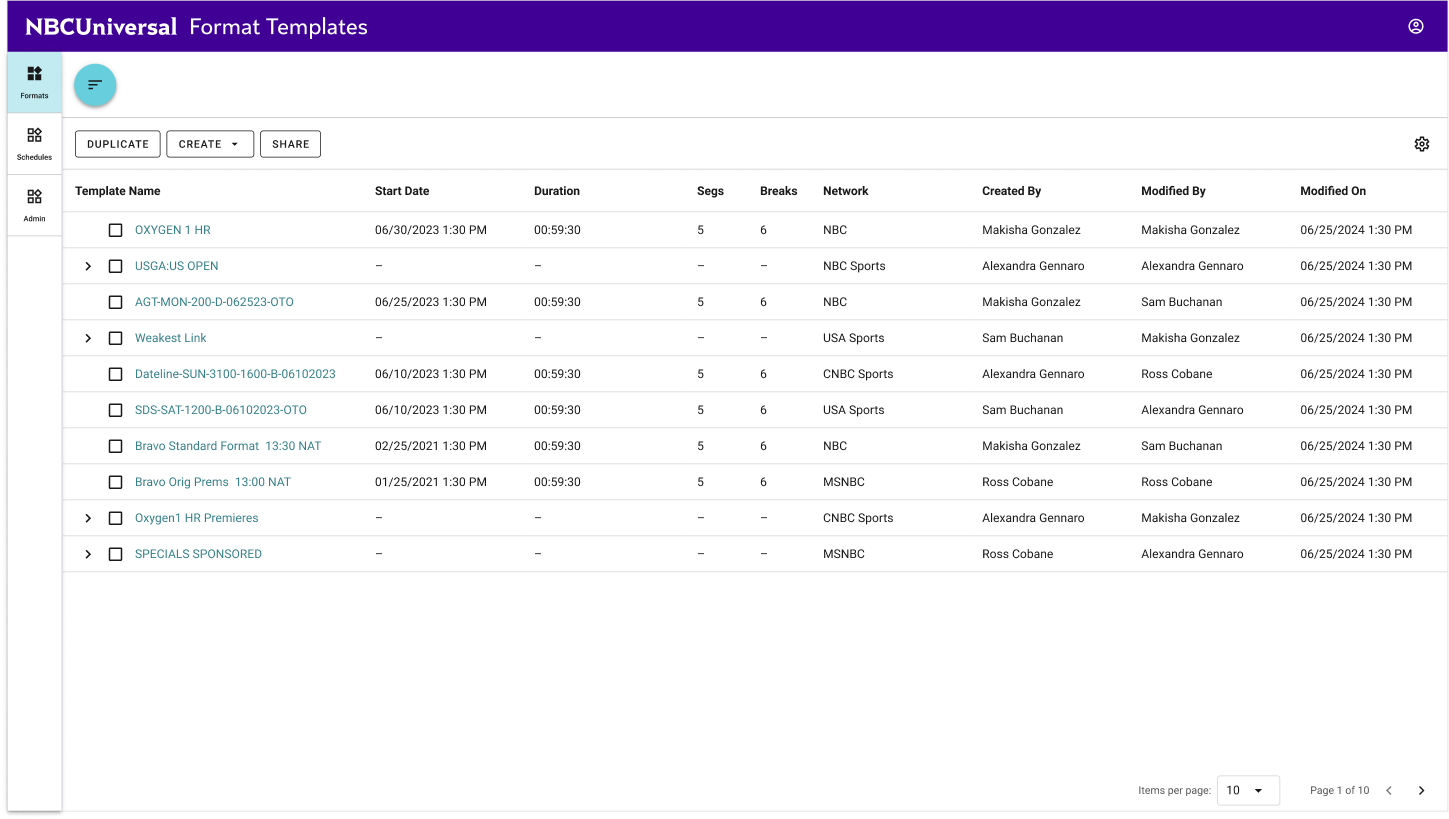
Task: Click the DUPLICATE button
Action: click(x=118, y=144)
